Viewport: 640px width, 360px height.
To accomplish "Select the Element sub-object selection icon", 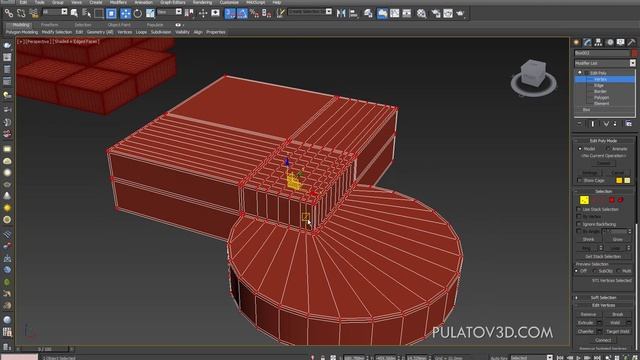I will pyautogui.click(x=620, y=200).
